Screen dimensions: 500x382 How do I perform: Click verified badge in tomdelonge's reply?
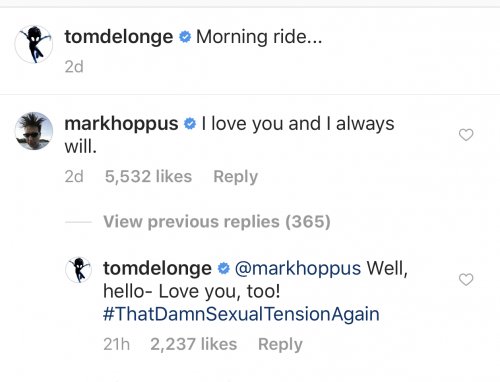[x=224, y=268]
